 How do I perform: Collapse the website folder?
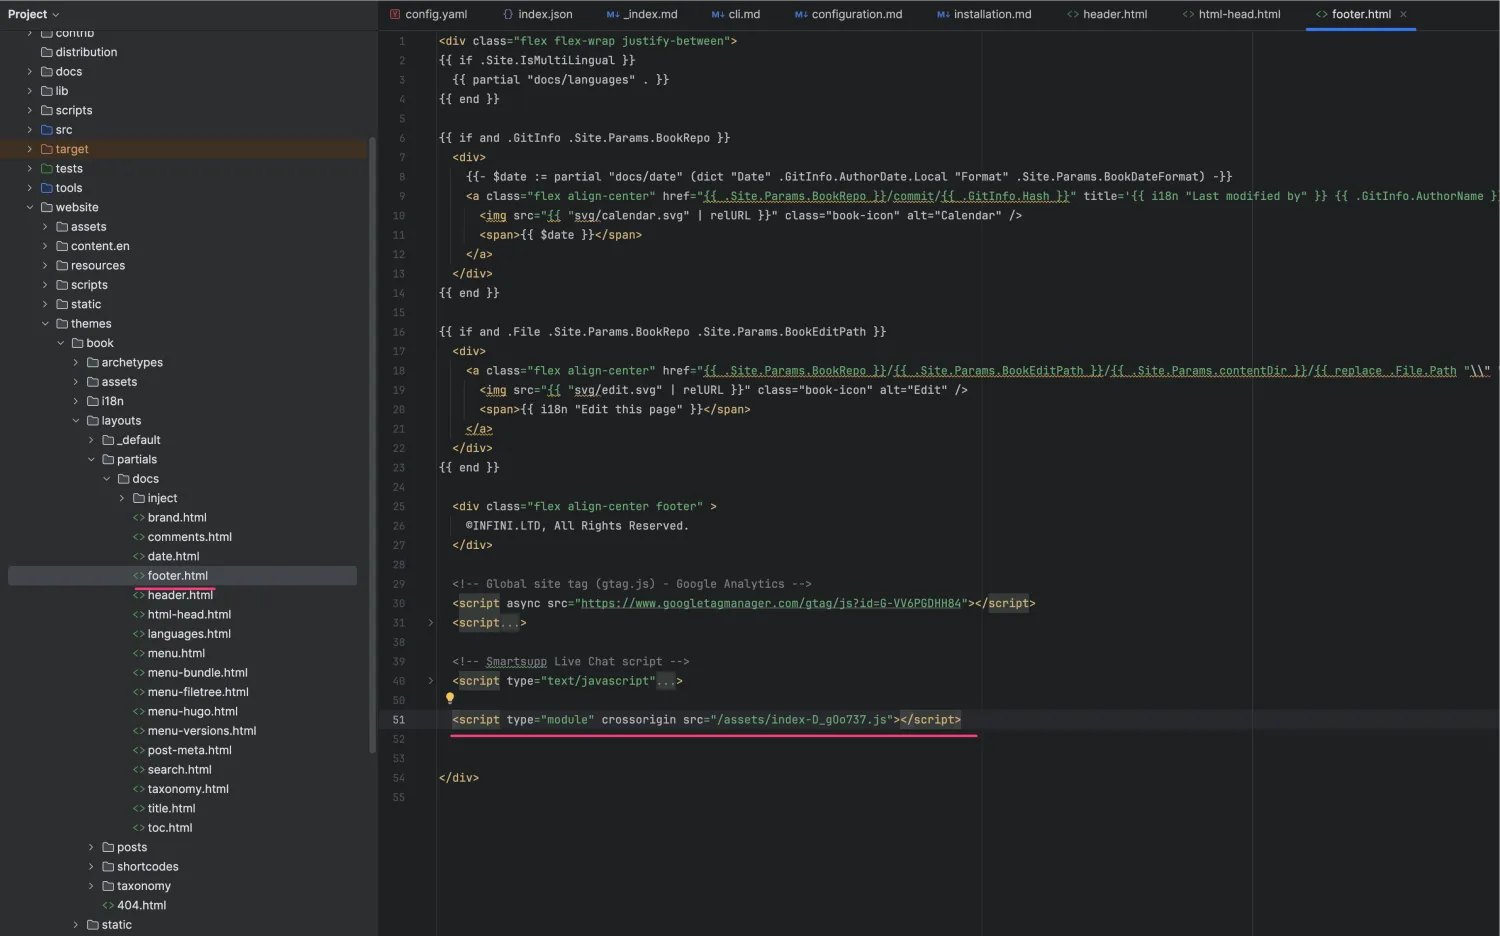[30, 208]
